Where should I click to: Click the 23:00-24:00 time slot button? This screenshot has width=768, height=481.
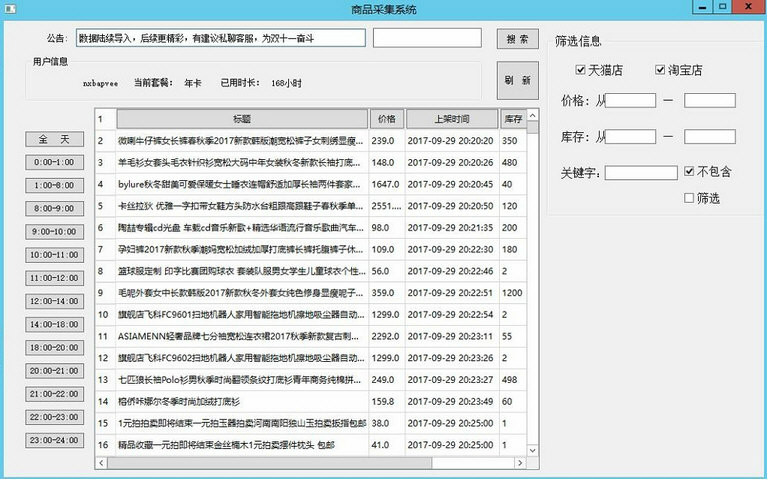pos(54,440)
